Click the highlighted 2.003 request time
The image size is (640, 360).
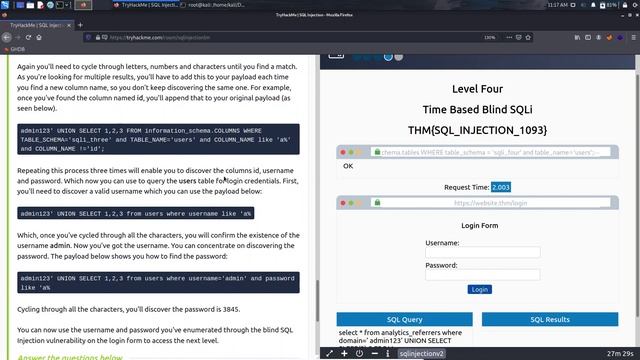501,187
